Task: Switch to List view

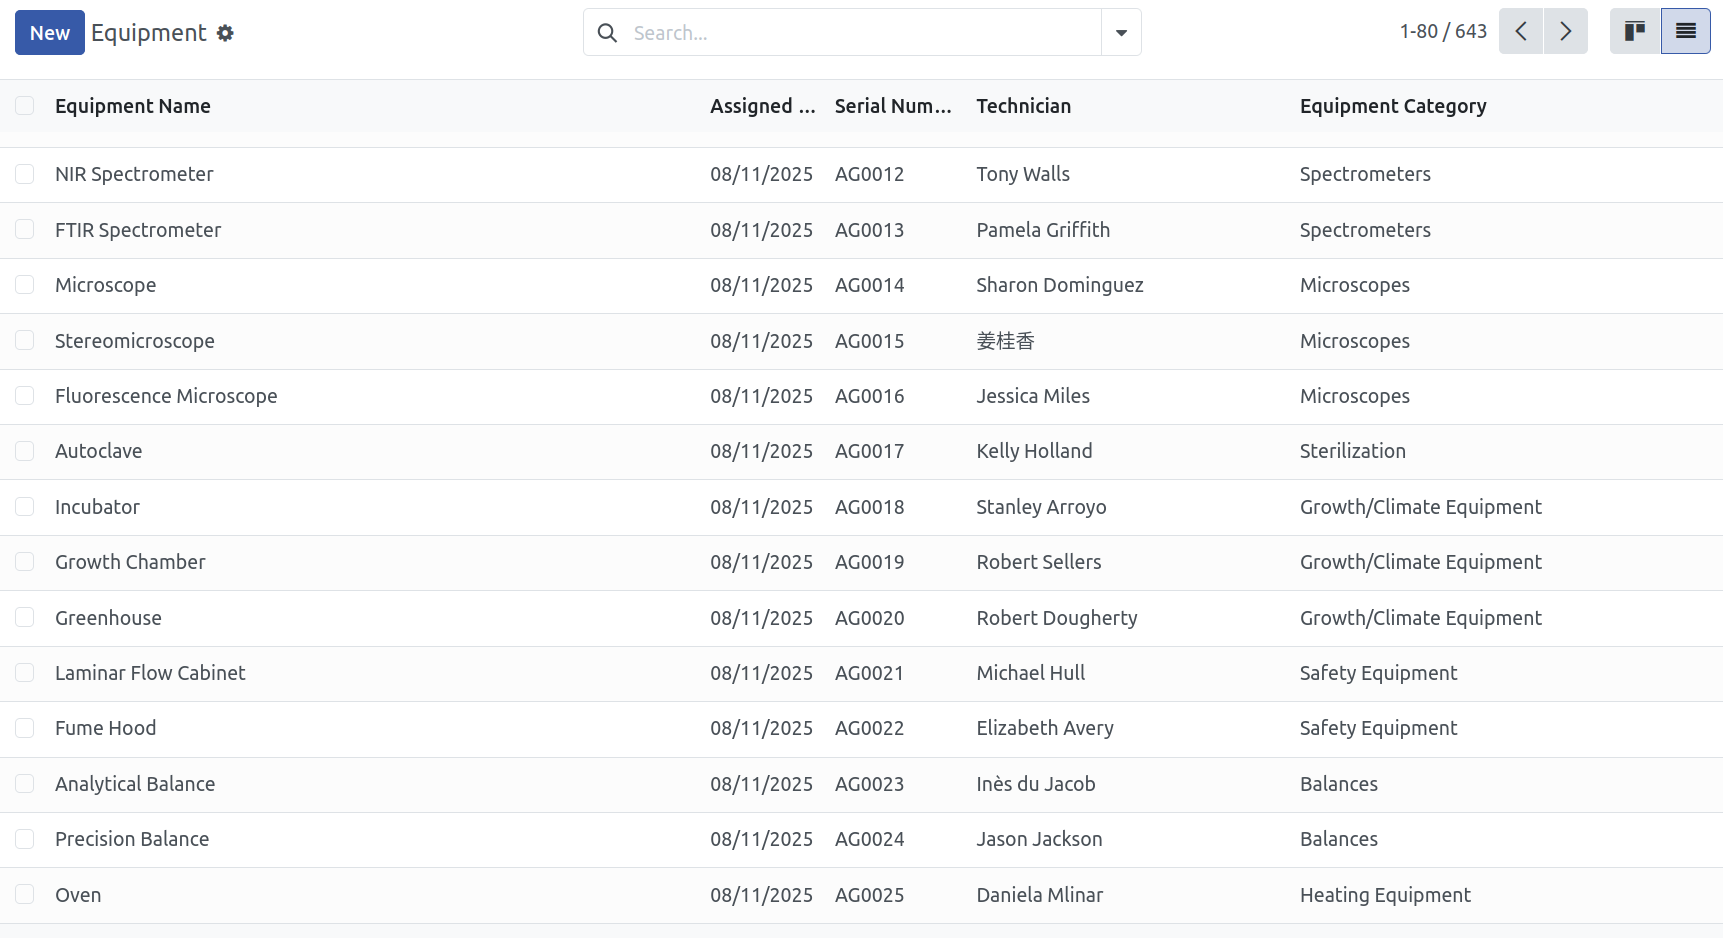Action: [1686, 32]
